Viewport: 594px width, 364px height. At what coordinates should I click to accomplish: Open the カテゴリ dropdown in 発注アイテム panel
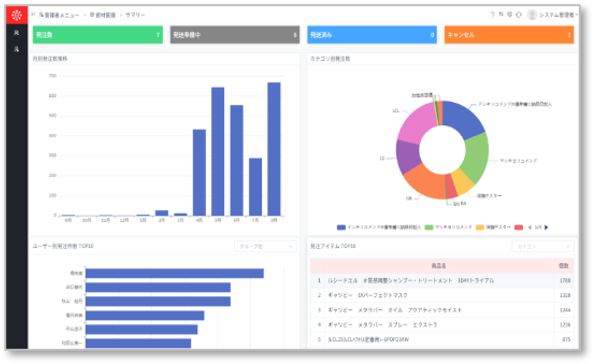[x=542, y=247]
